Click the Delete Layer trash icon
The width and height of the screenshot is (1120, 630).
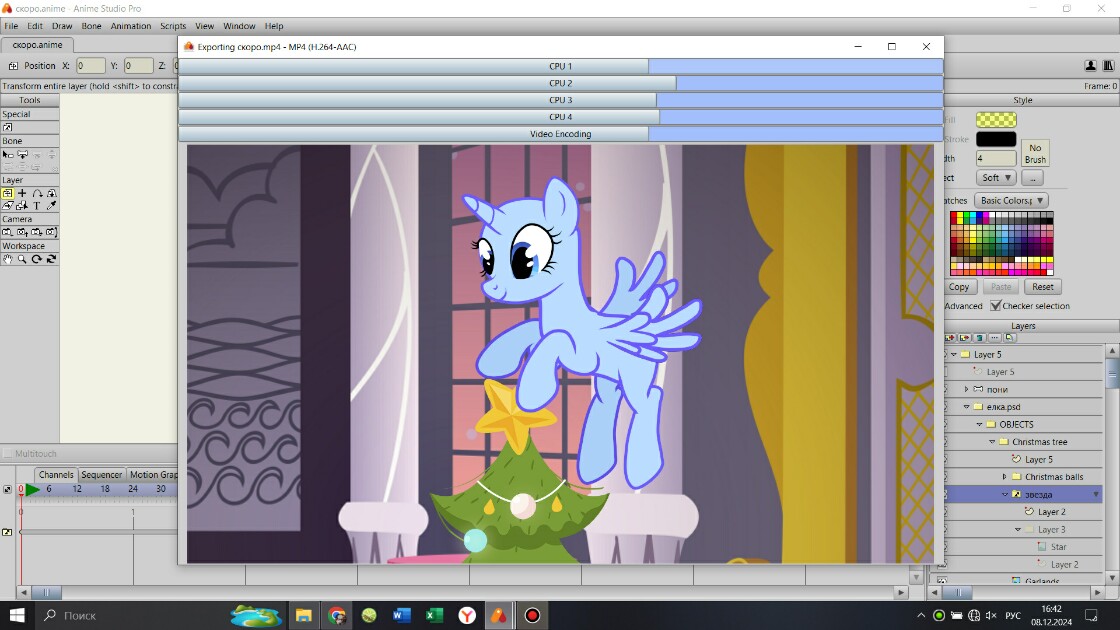click(980, 338)
